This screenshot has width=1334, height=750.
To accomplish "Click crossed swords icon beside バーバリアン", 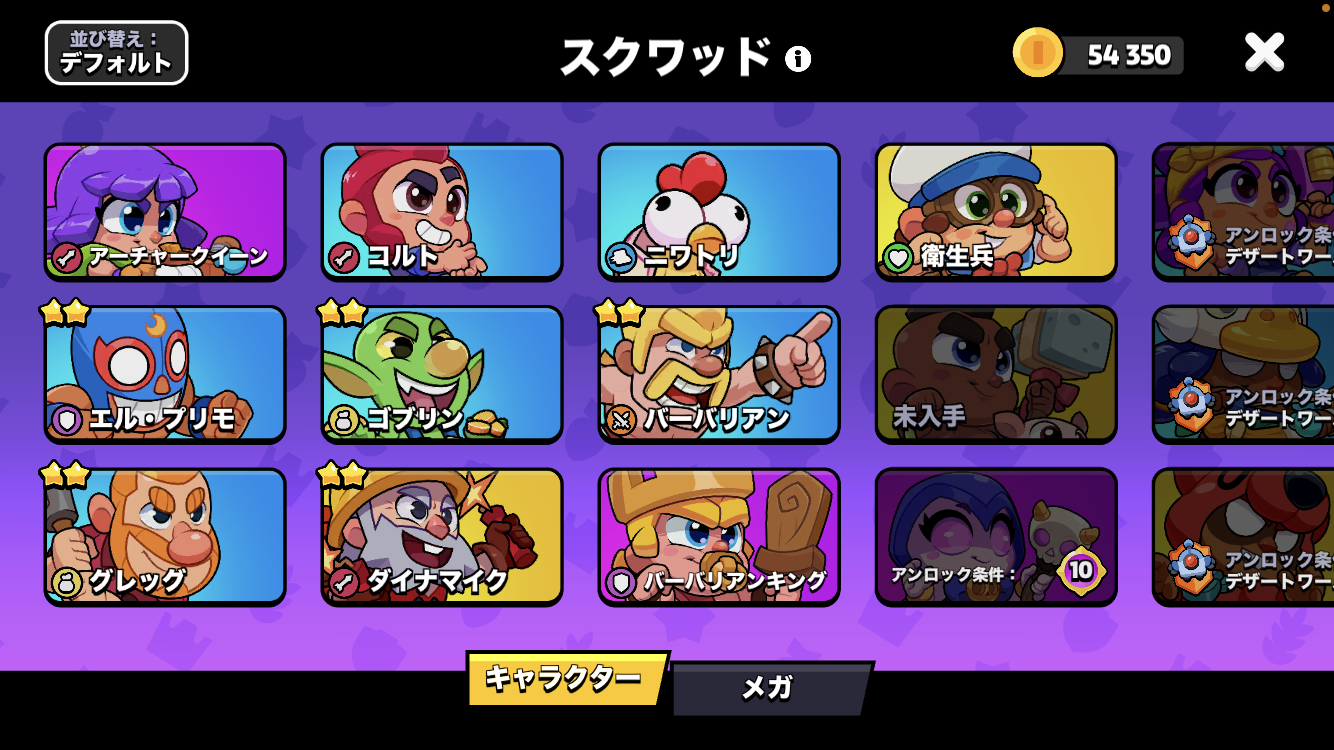I will click(x=621, y=419).
